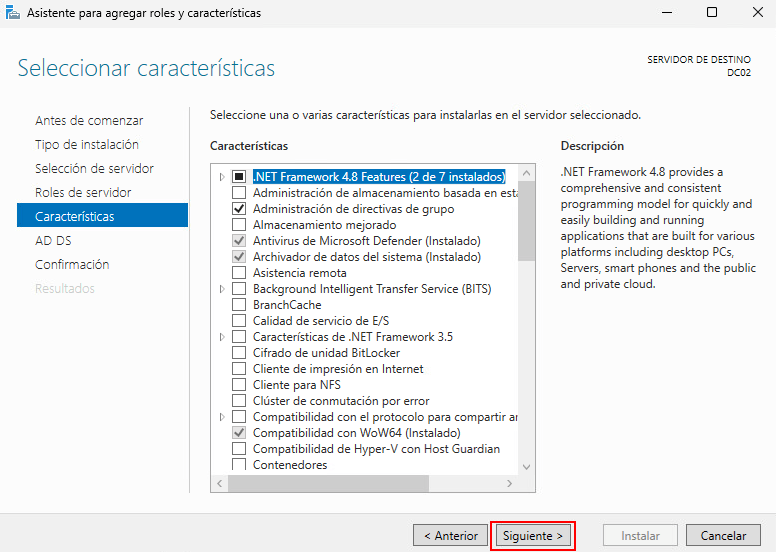The image size is (776, 552).
Task: Expand Background Intelligent Transfer Service node
Action: tap(222, 289)
